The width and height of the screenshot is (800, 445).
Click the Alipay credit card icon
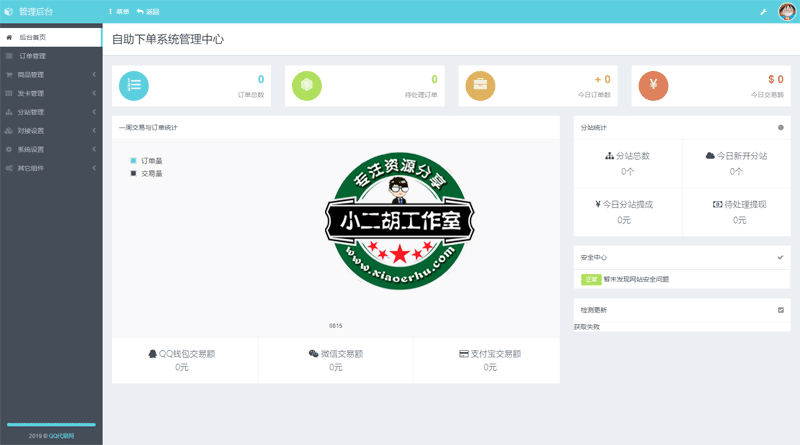(x=464, y=354)
